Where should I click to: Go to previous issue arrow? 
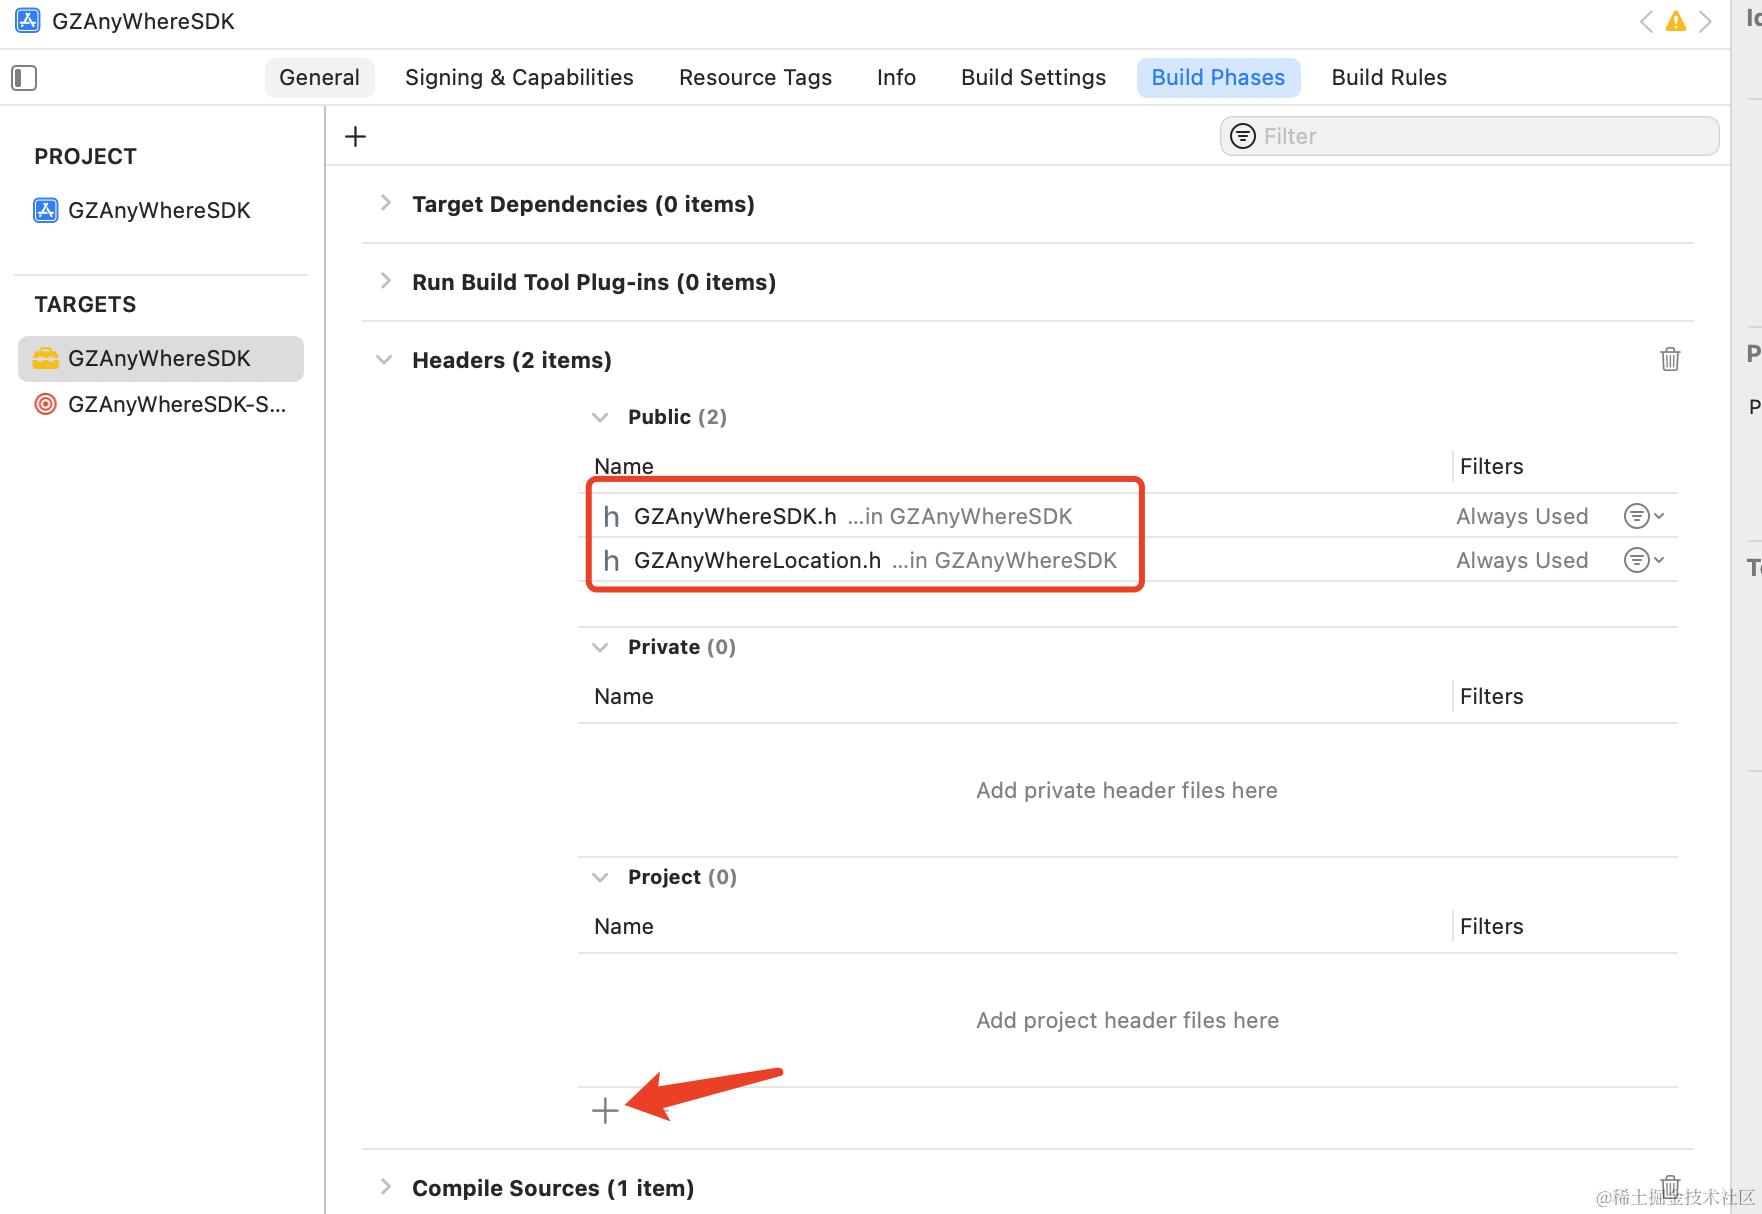(1646, 21)
